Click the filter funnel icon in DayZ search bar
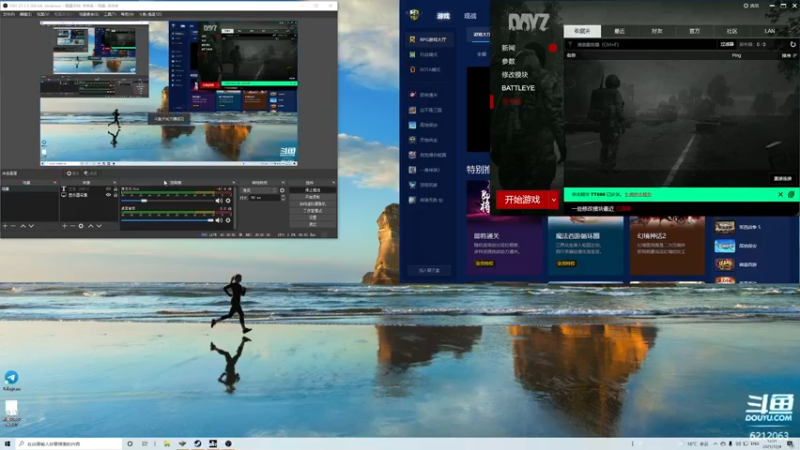The height and width of the screenshot is (450, 800). click(570, 44)
